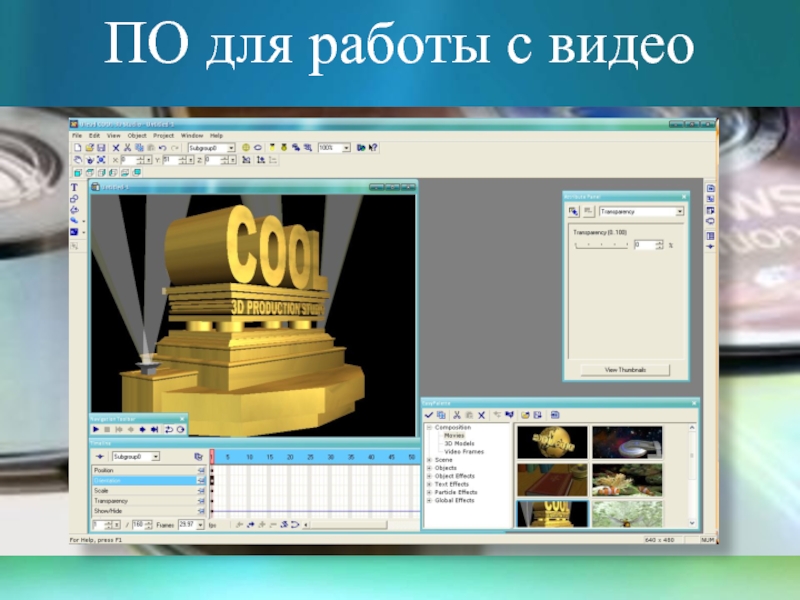Open the Object menu

137,136
